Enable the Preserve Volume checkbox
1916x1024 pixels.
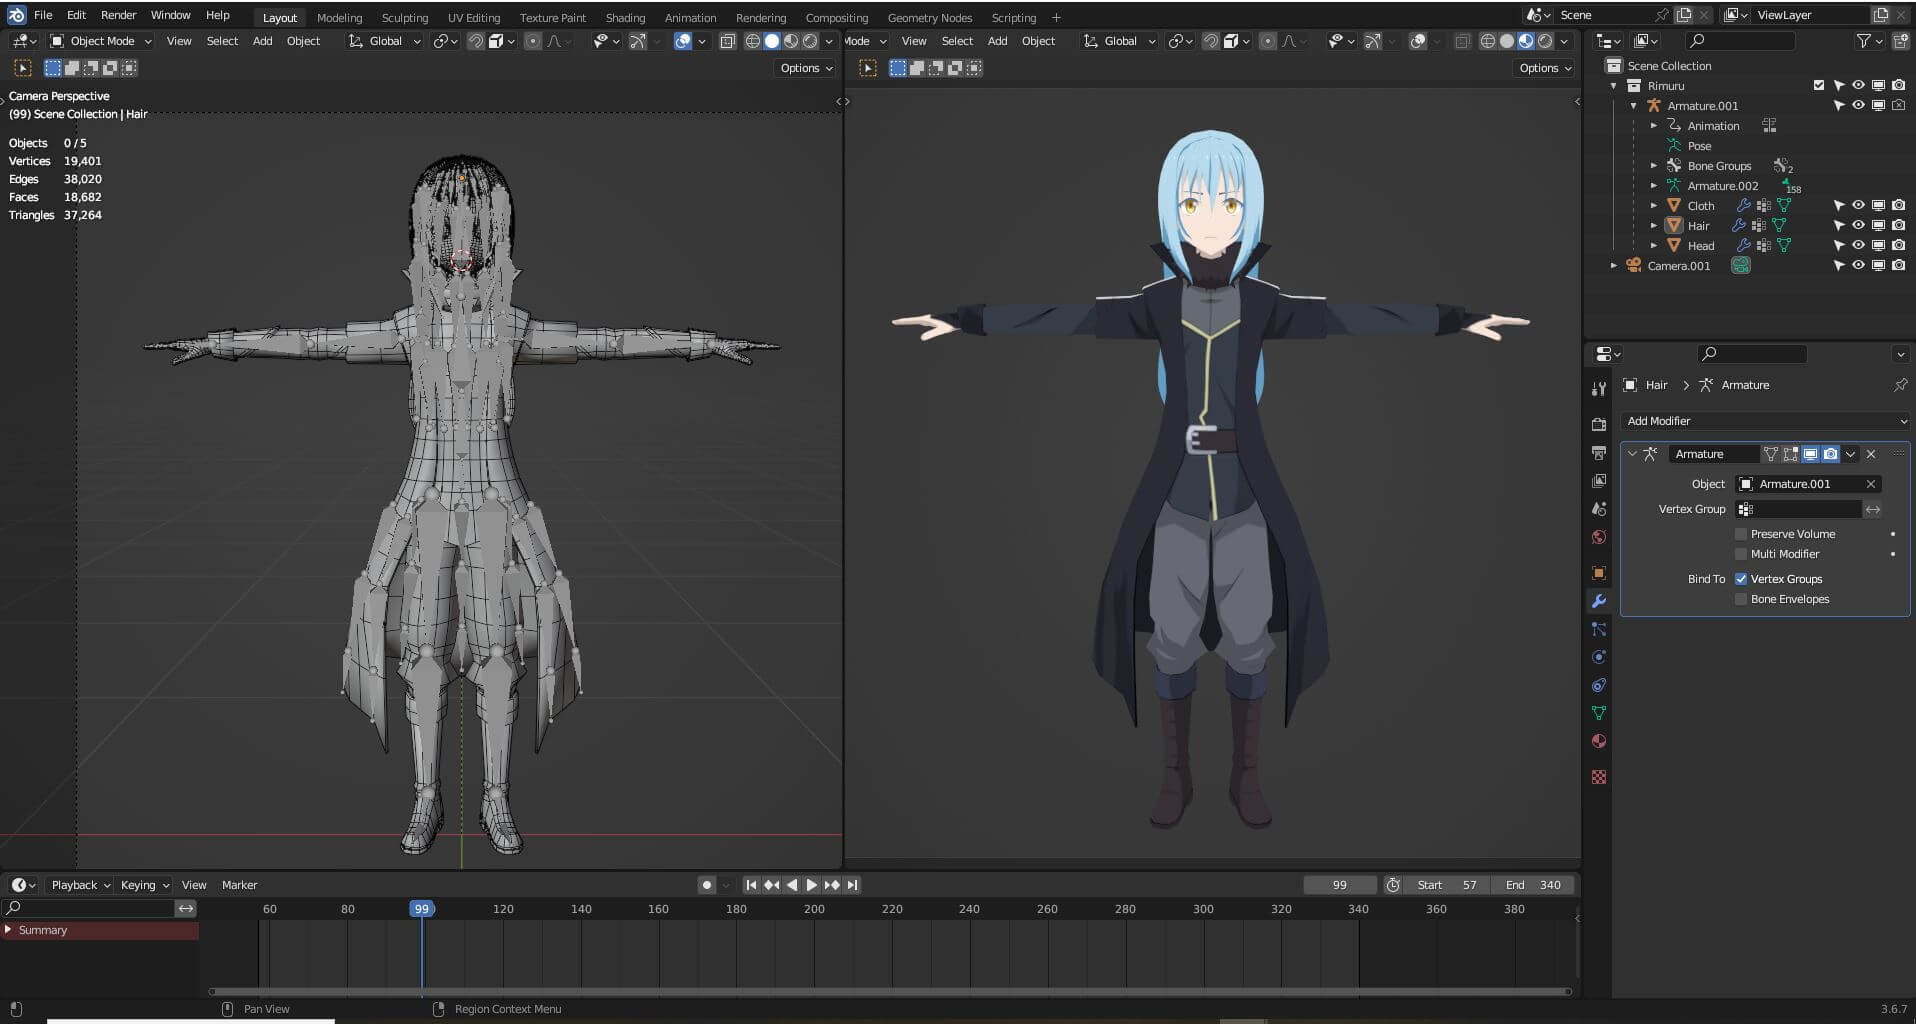pyautogui.click(x=1741, y=534)
